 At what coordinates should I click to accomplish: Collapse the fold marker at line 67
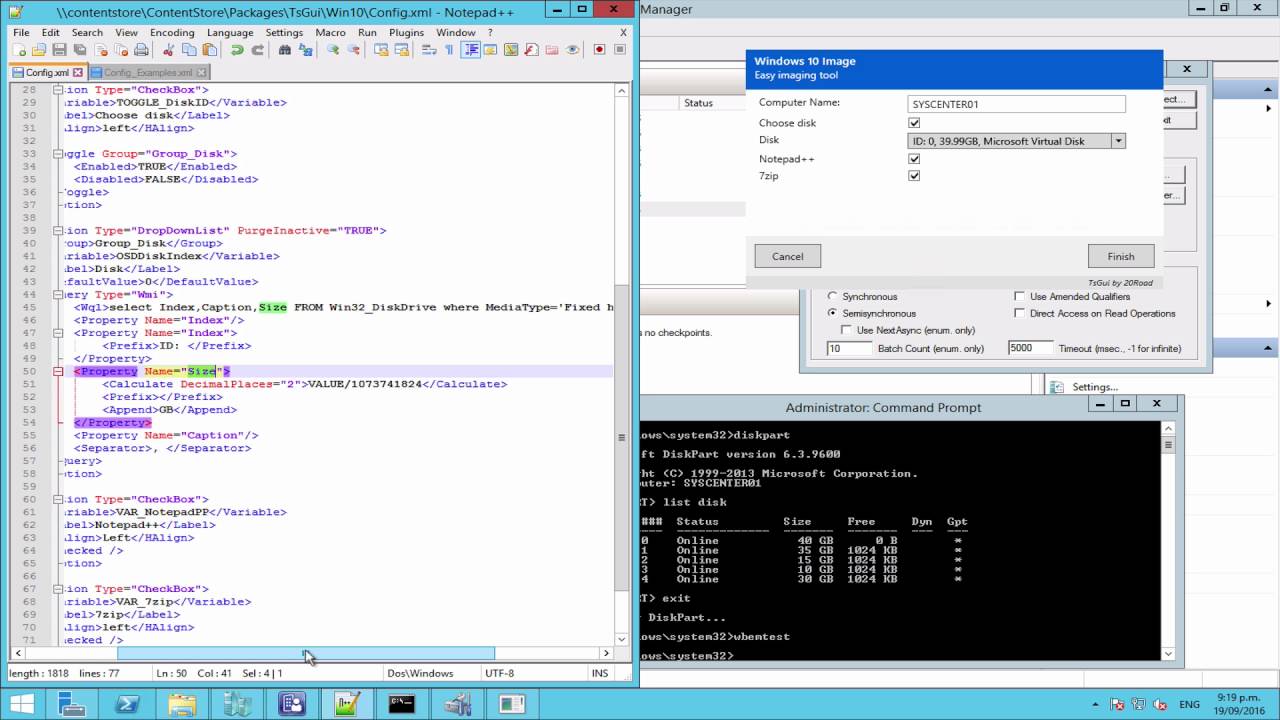(58, 589)
